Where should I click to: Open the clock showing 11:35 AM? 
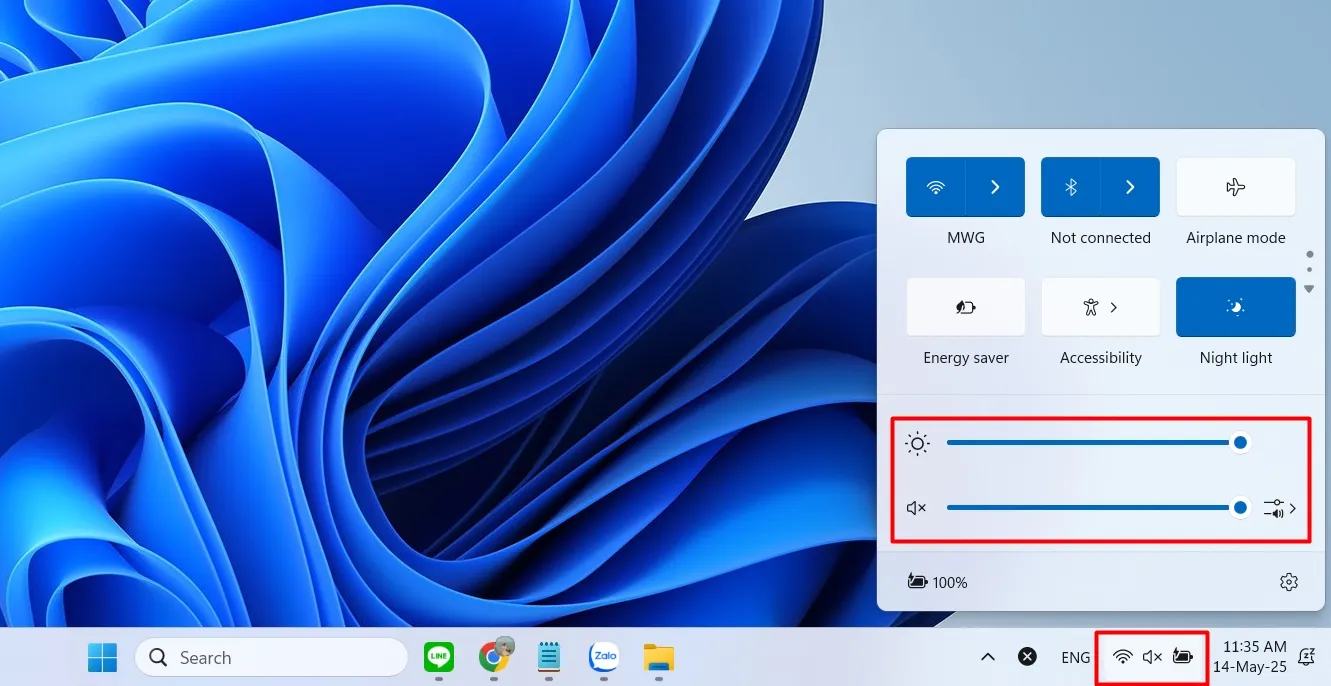[x=1255, y=657]
